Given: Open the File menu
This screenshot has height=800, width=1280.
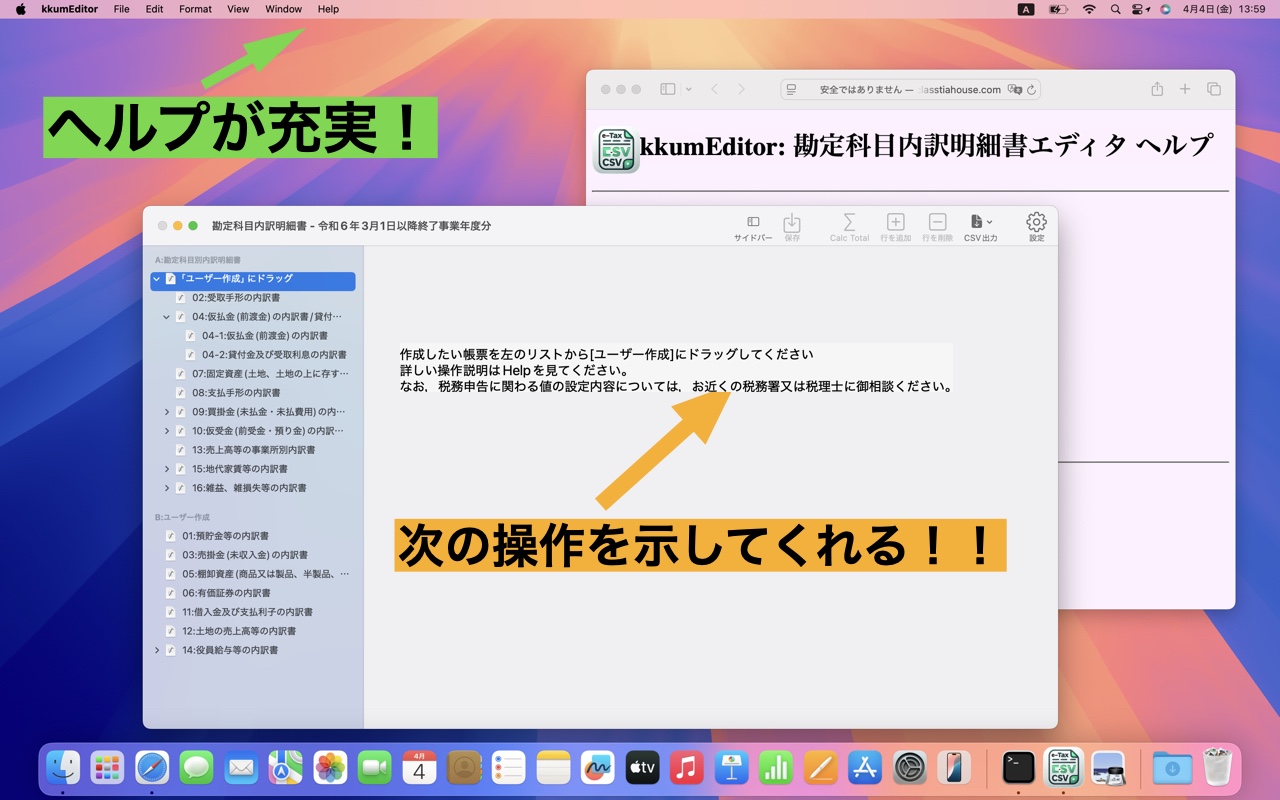Looking at the screenshot, I should [x=121, y=9].
